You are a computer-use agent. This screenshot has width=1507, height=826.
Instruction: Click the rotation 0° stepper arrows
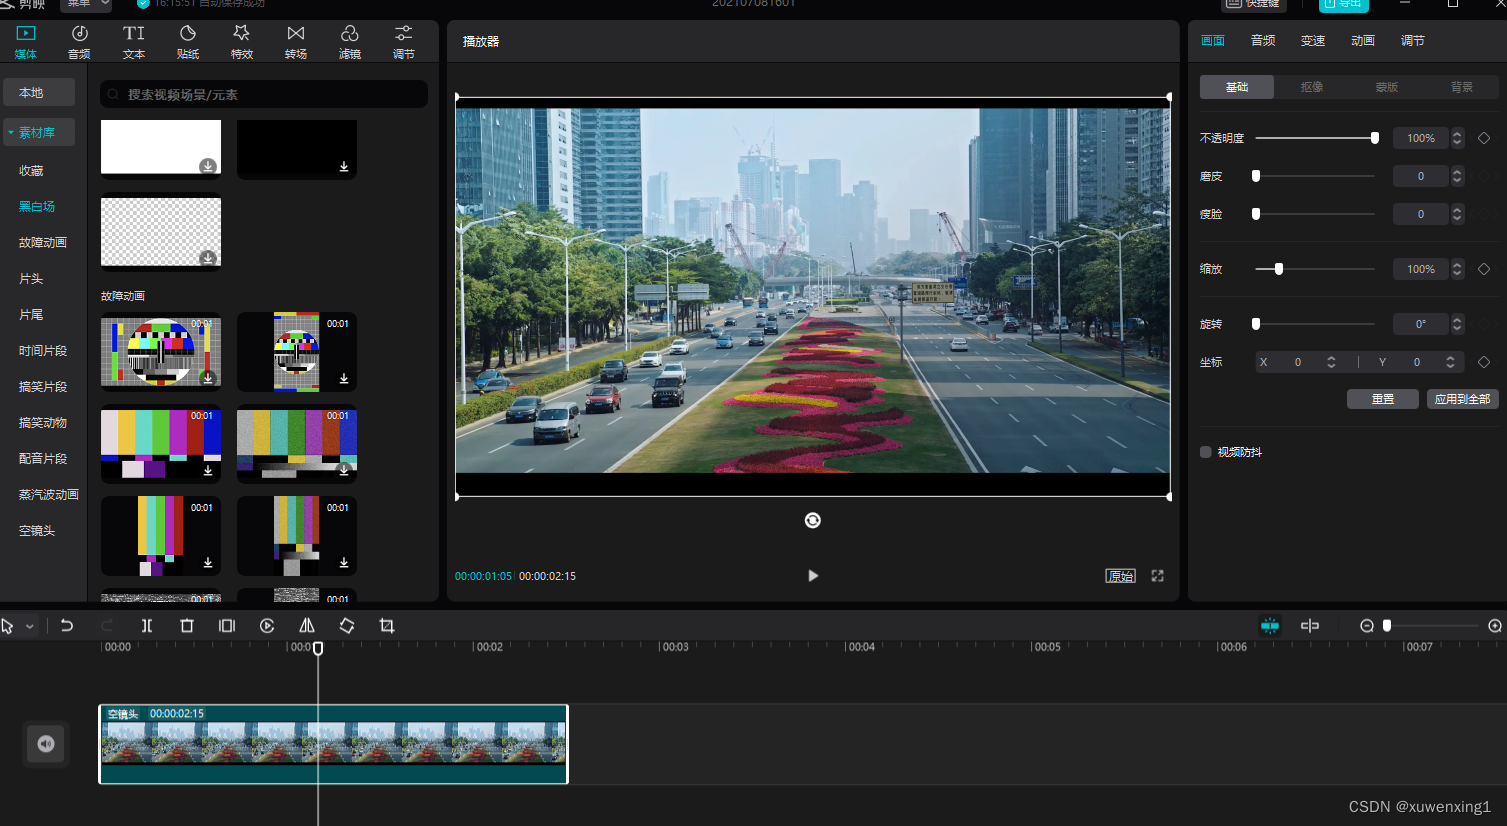(1457, 324)
